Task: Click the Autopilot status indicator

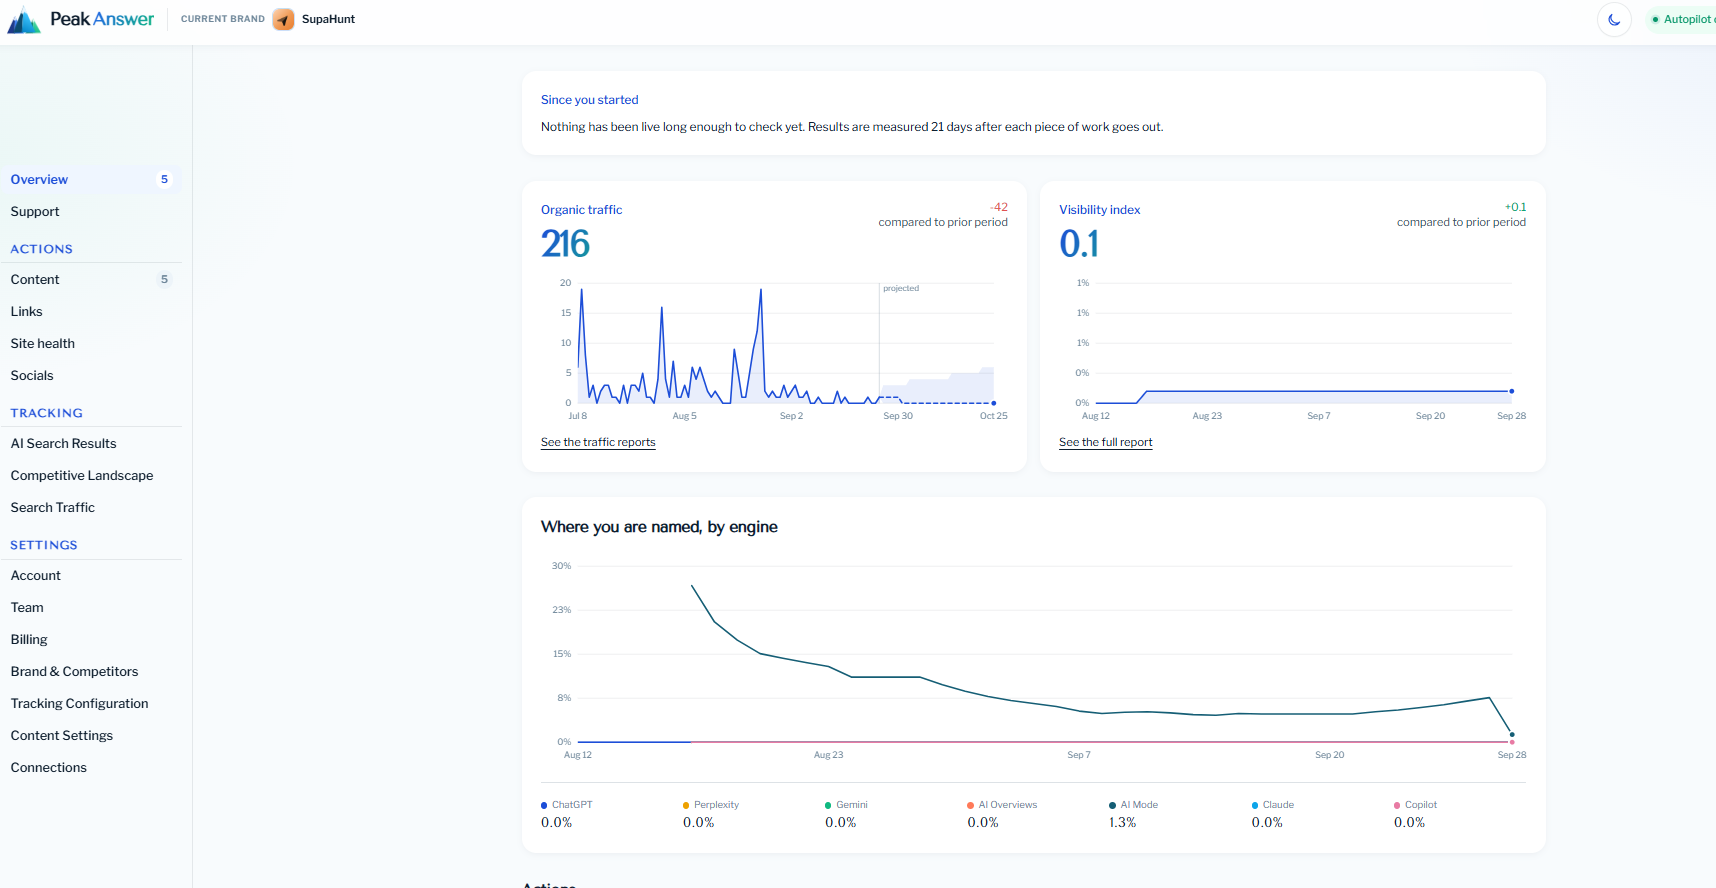Action: (x=1682, y=19)
